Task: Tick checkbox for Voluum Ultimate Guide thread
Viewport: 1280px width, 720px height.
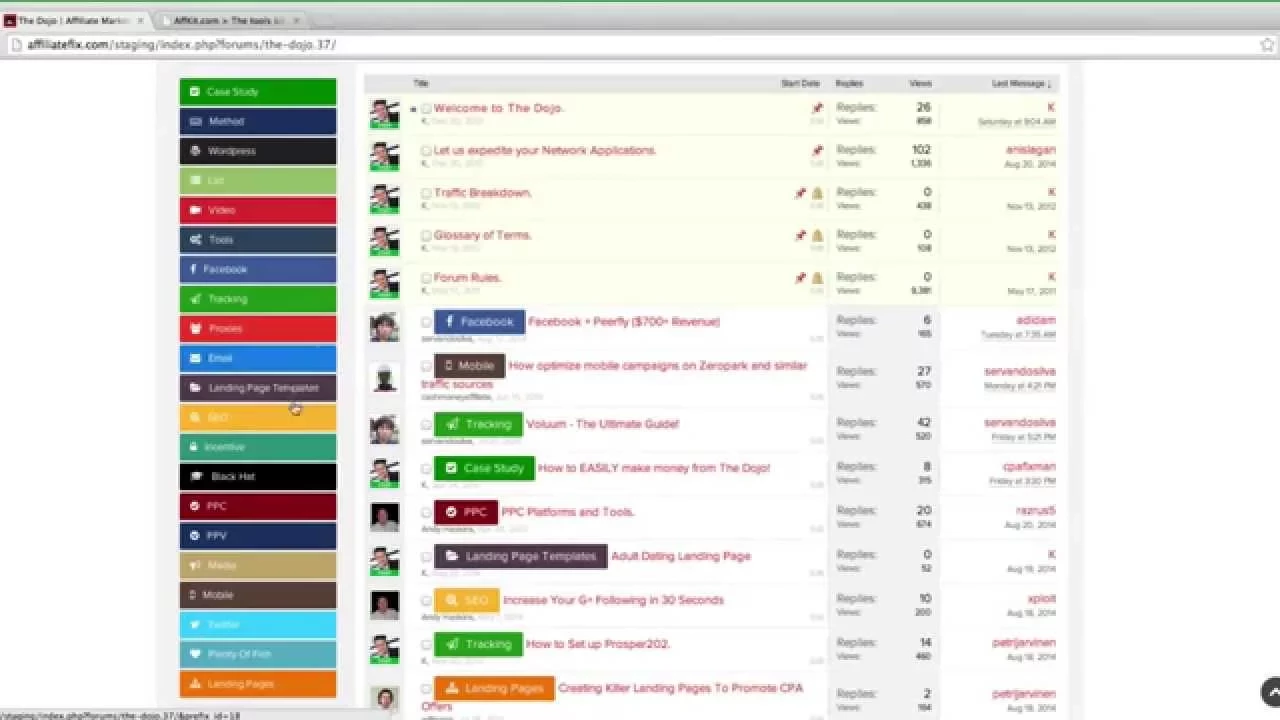Action: coord(426,424)
